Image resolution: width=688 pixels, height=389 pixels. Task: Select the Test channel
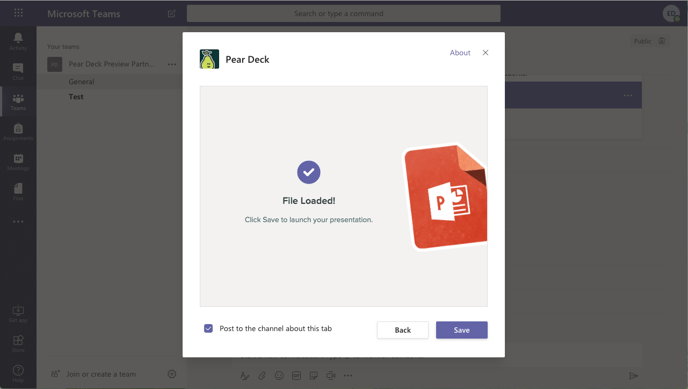76,96
